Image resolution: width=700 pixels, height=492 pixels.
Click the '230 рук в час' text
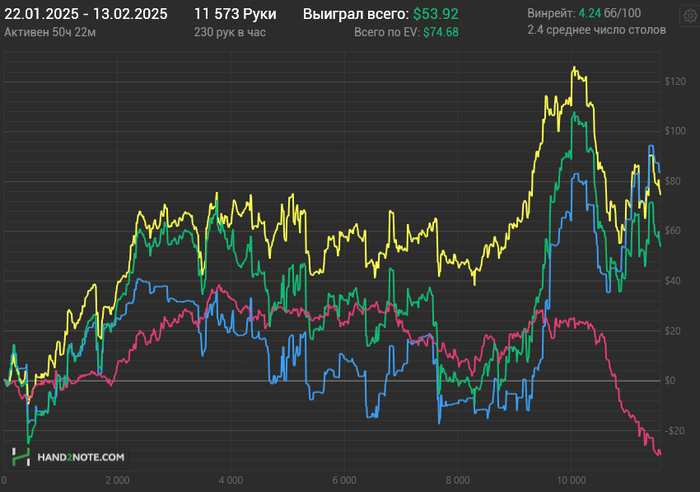click(230, 33)
